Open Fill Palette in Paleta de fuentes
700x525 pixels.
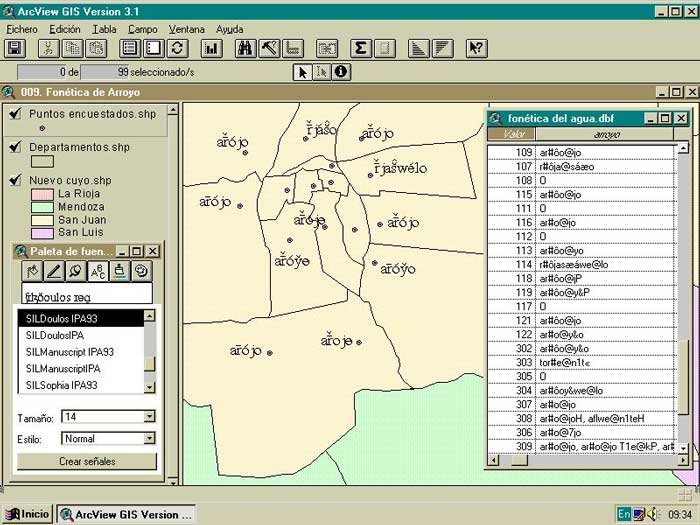click(32, 271)
